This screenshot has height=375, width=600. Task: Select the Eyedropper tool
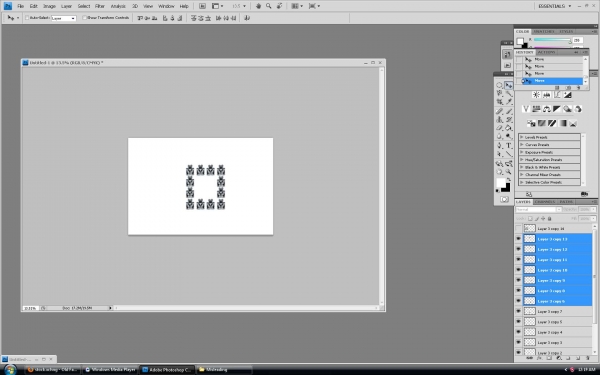coord(509,102)
